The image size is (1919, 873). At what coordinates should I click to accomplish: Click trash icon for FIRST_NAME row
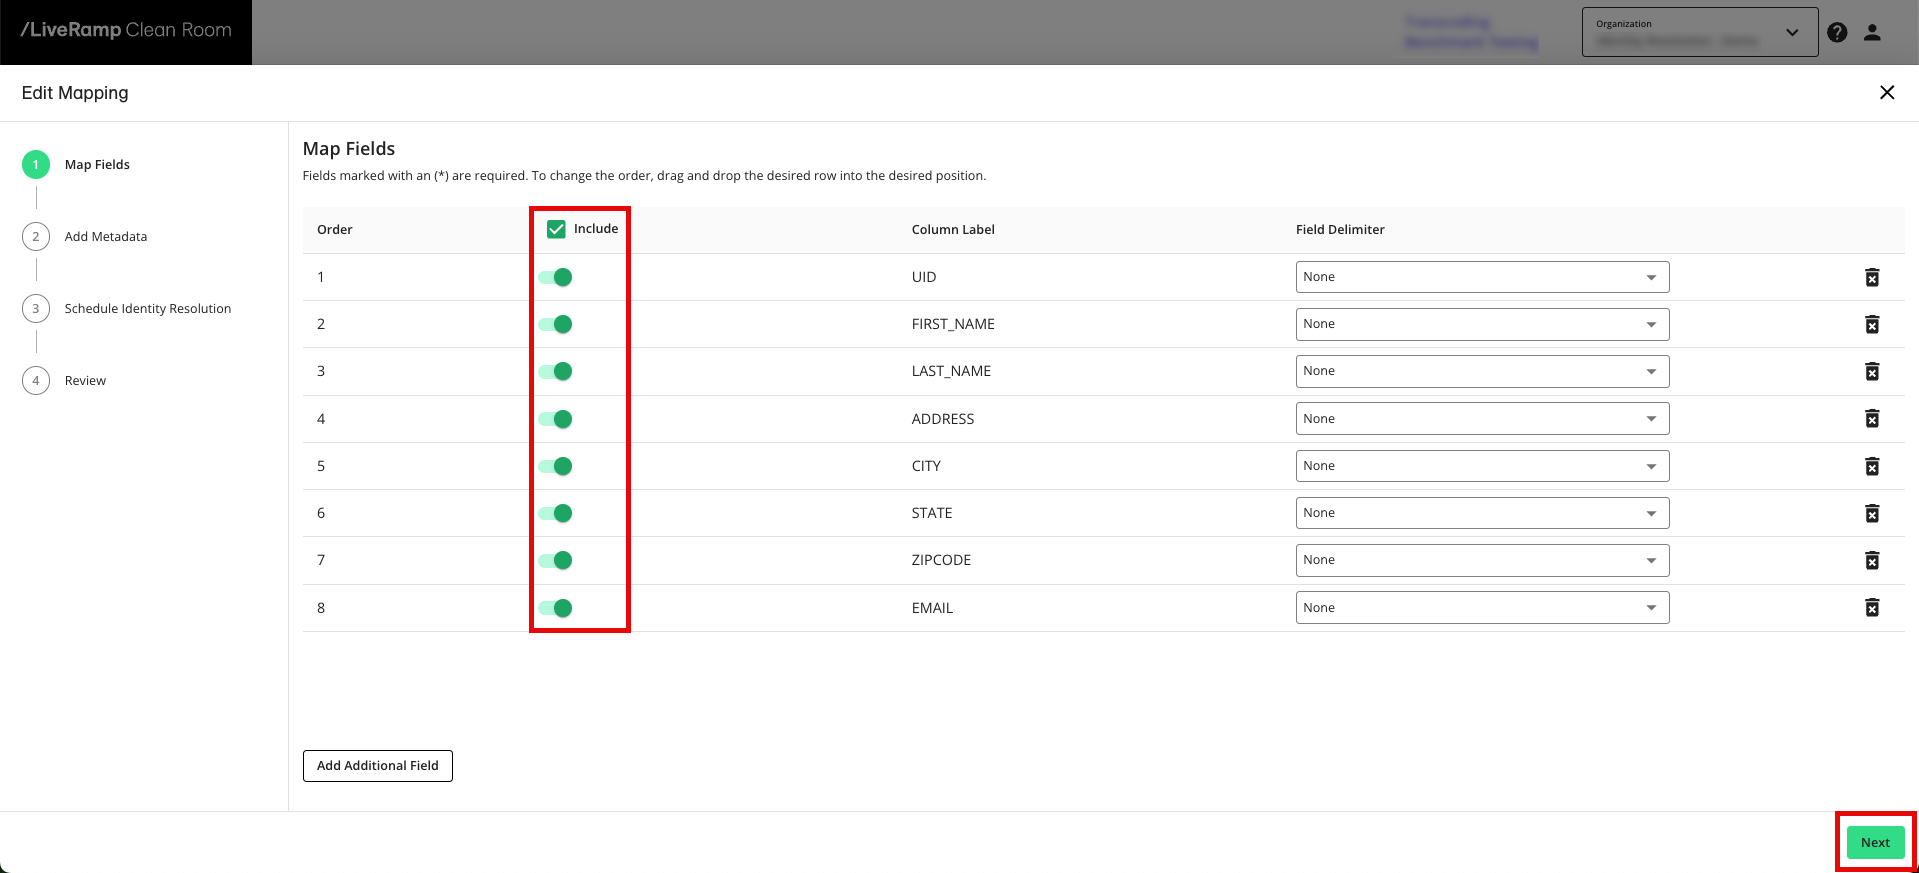(x=1871, y=325)
